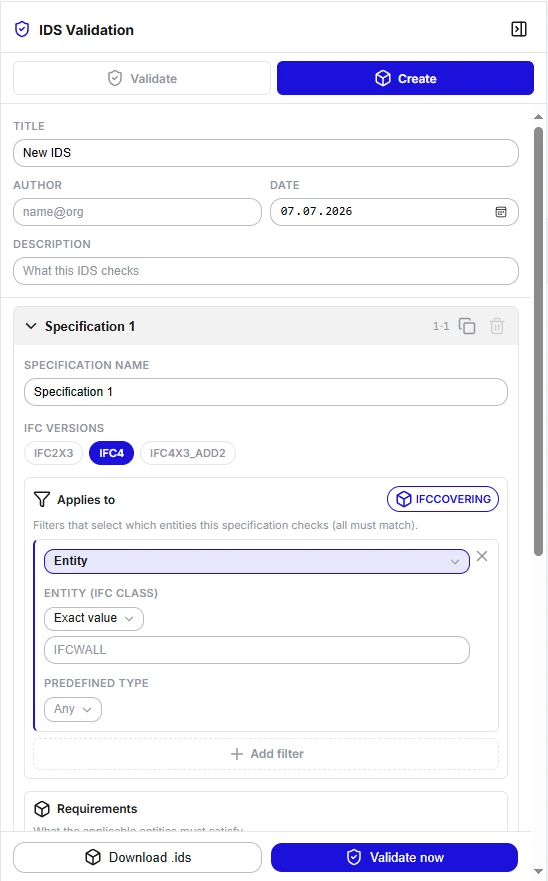The width and height of the screenshot is (548, 881).
Task: Click Validate now button
Action: tap(394, 857)
